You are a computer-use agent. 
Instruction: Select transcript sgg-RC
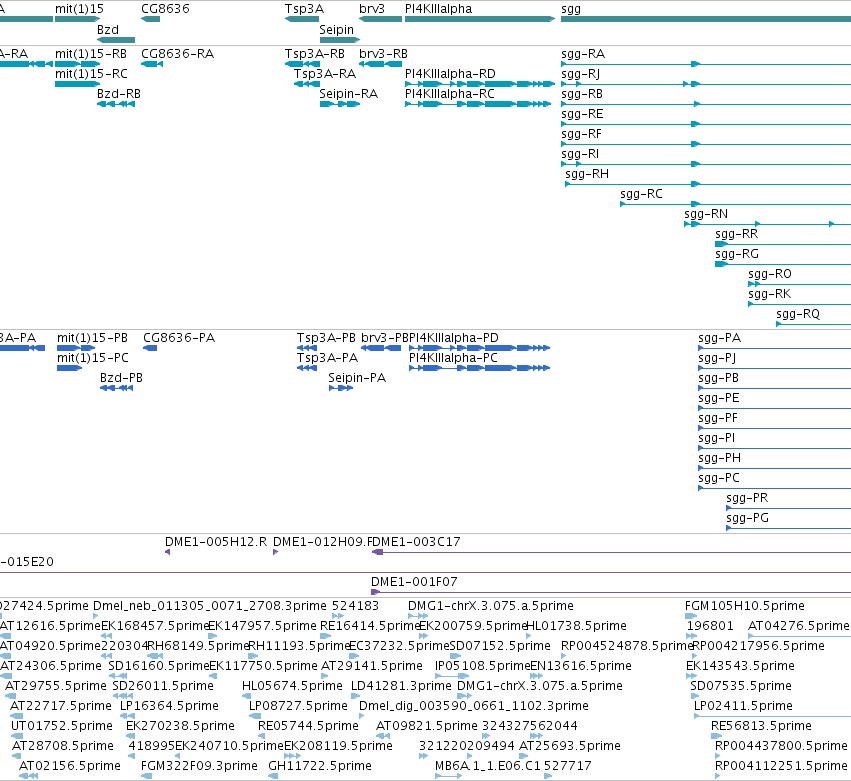click(x=735, y=204)
